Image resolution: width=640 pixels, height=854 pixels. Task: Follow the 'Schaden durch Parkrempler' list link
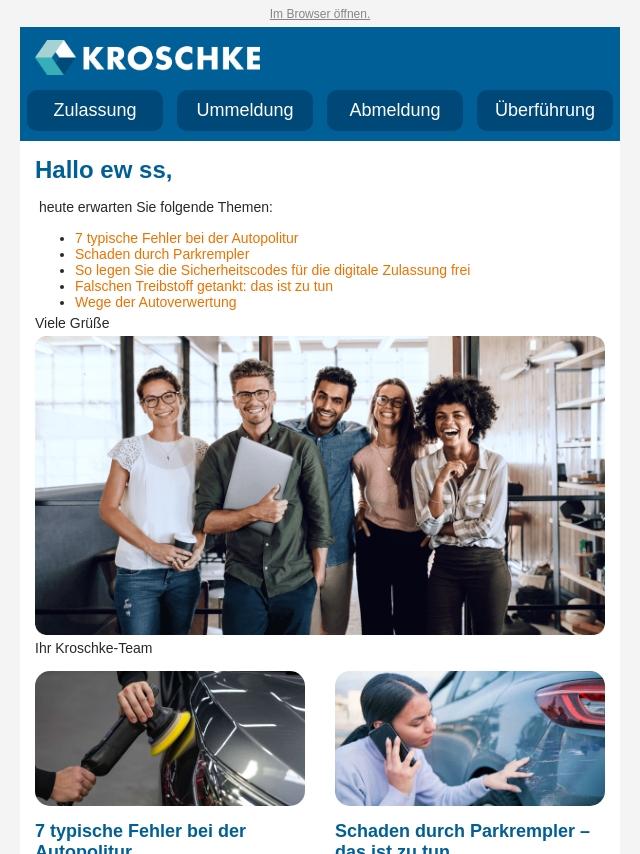(162, 254)
